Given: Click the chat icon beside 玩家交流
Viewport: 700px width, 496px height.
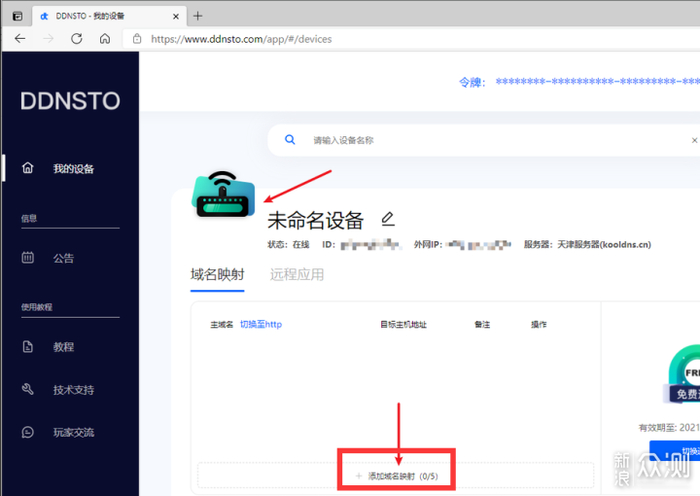Looking at the screenshot, I should [x=28, y=432].
